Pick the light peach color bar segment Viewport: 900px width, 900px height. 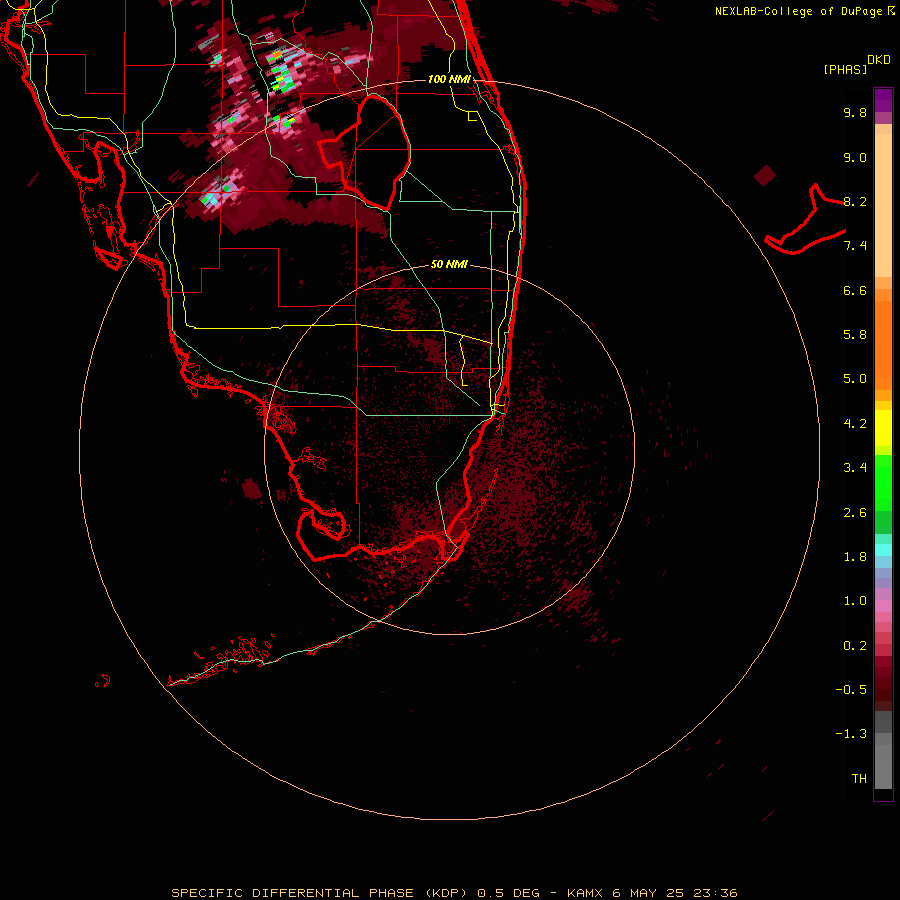click(x=883, y=205)
